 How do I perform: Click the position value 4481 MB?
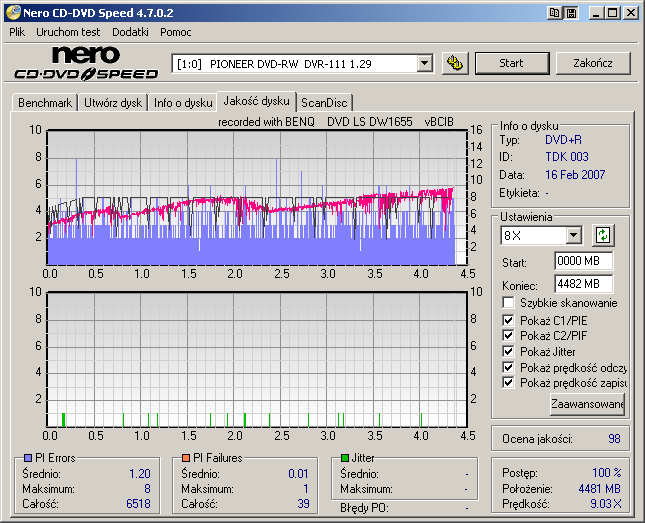(x=599, y=489)
